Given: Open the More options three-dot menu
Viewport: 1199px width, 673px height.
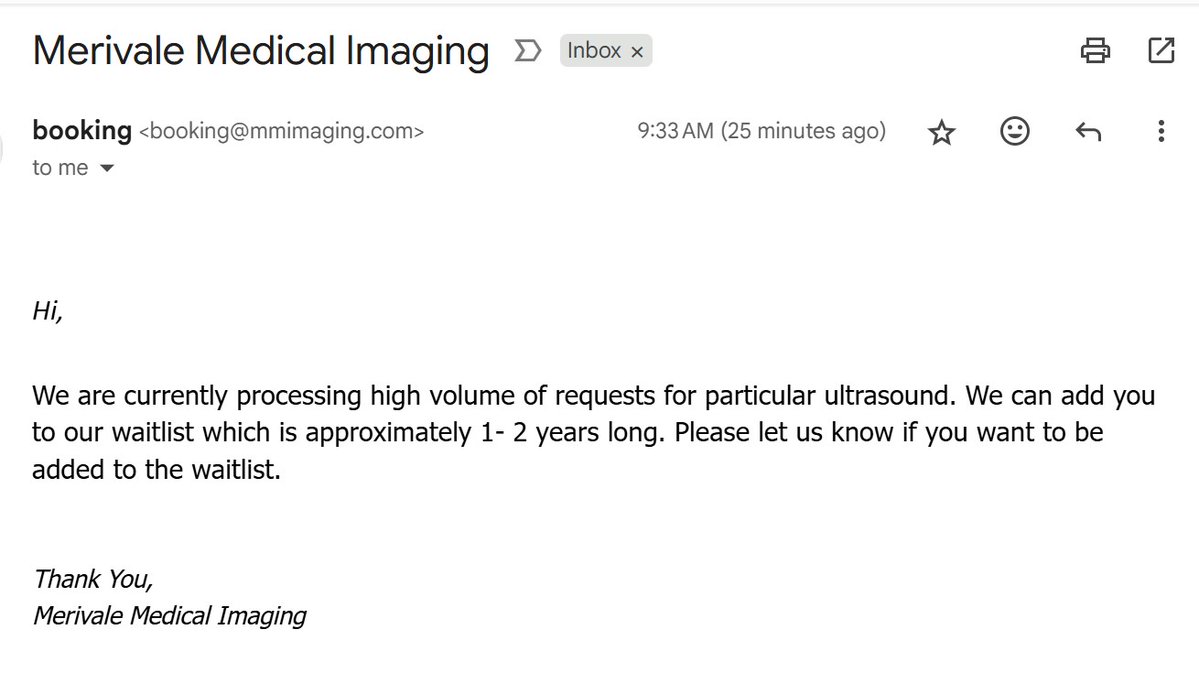Looking at the screenshot, I should 1161,132.
